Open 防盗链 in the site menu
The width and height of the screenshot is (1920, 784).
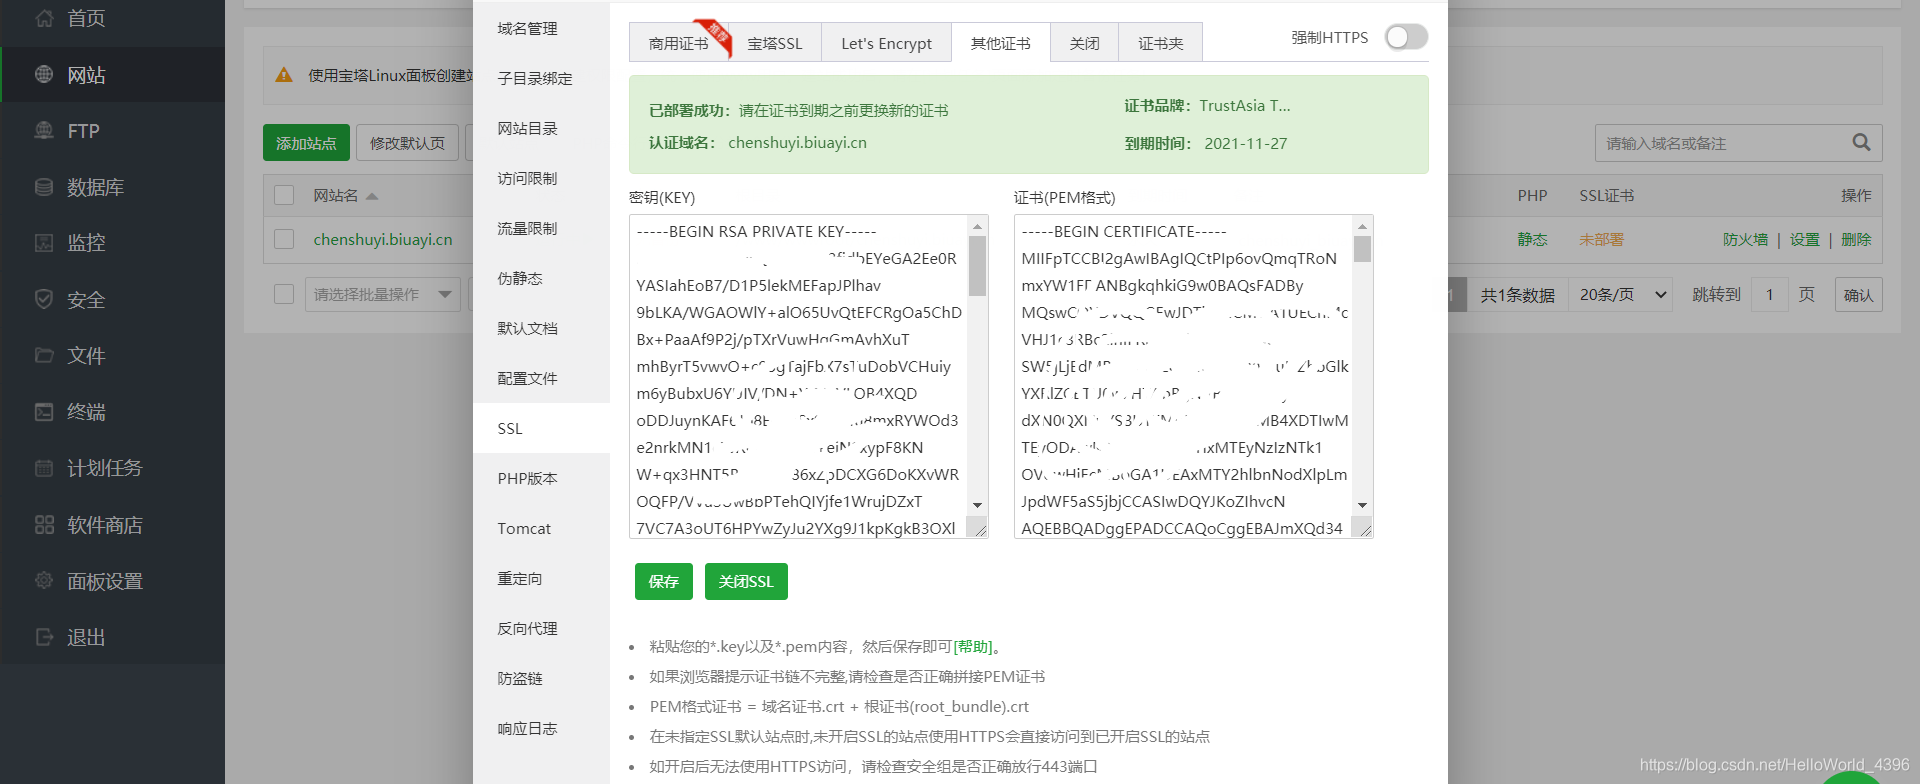pos(541,678)
